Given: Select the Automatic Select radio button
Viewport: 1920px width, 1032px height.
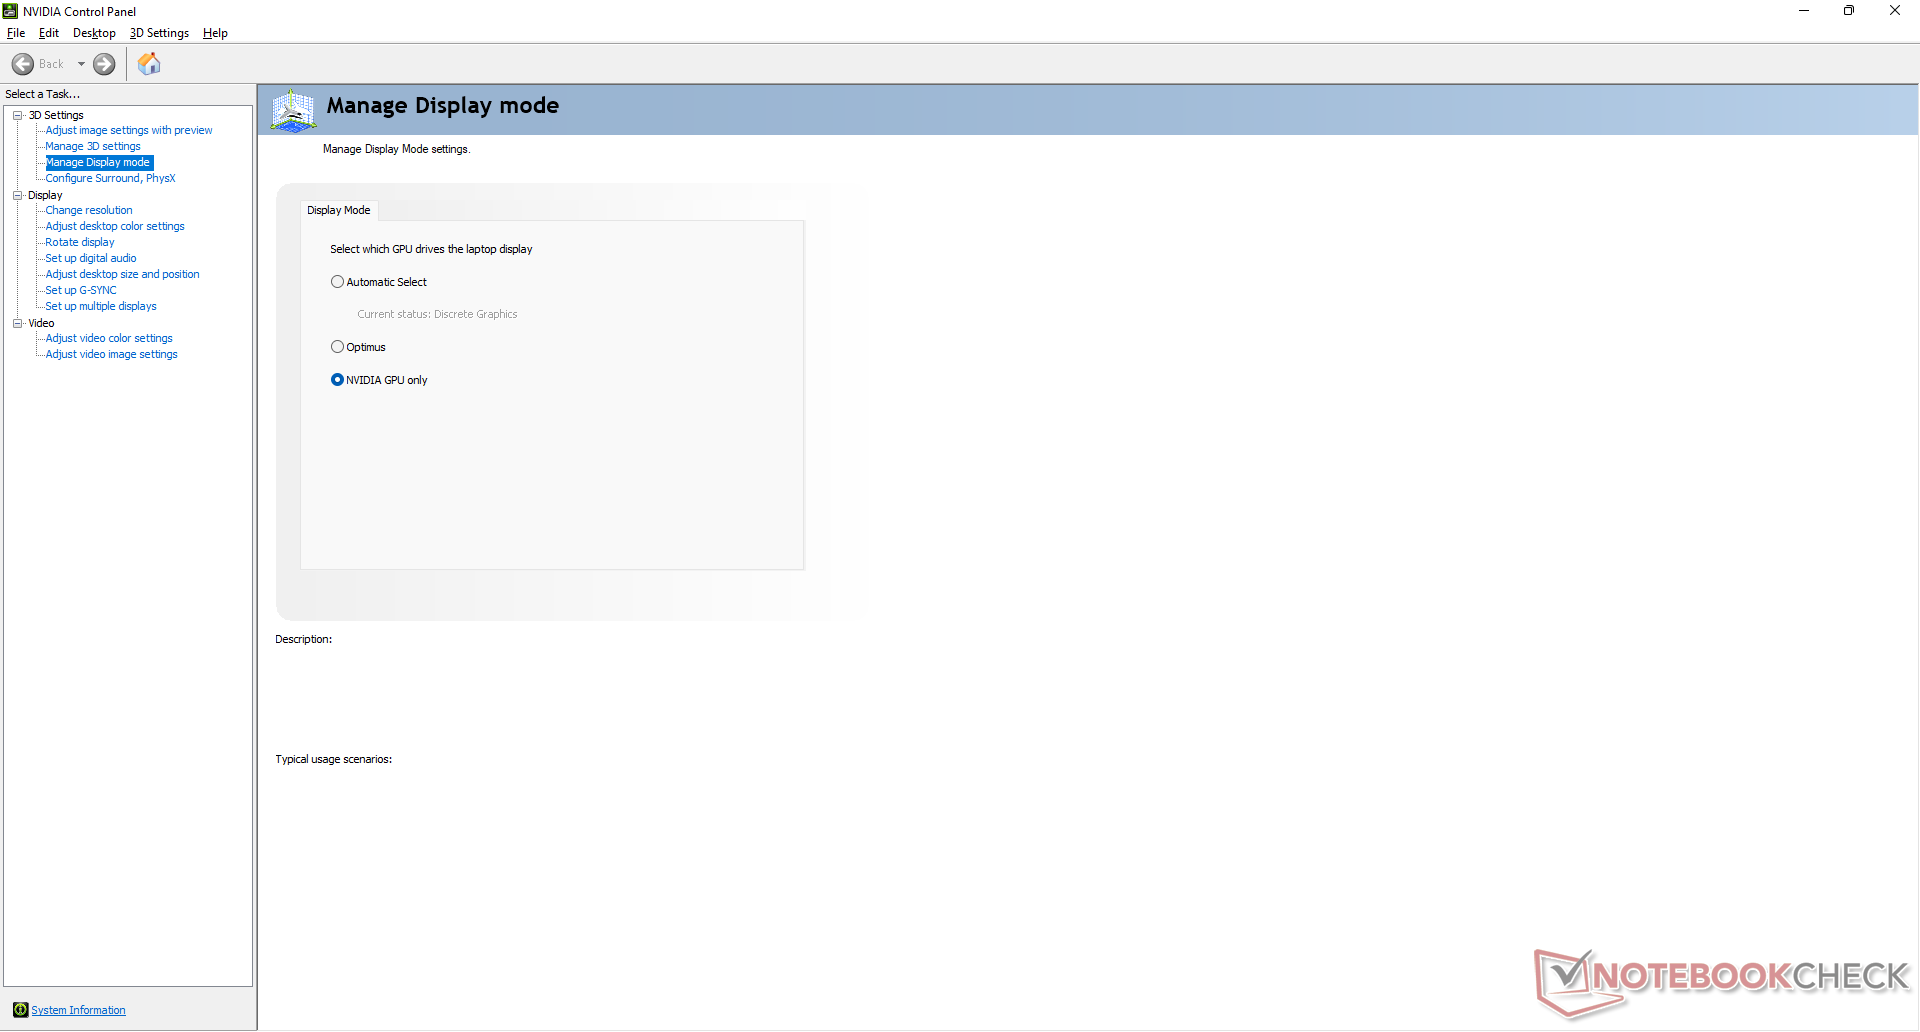Looking at the screenshot, I should (x=337, y=282).
